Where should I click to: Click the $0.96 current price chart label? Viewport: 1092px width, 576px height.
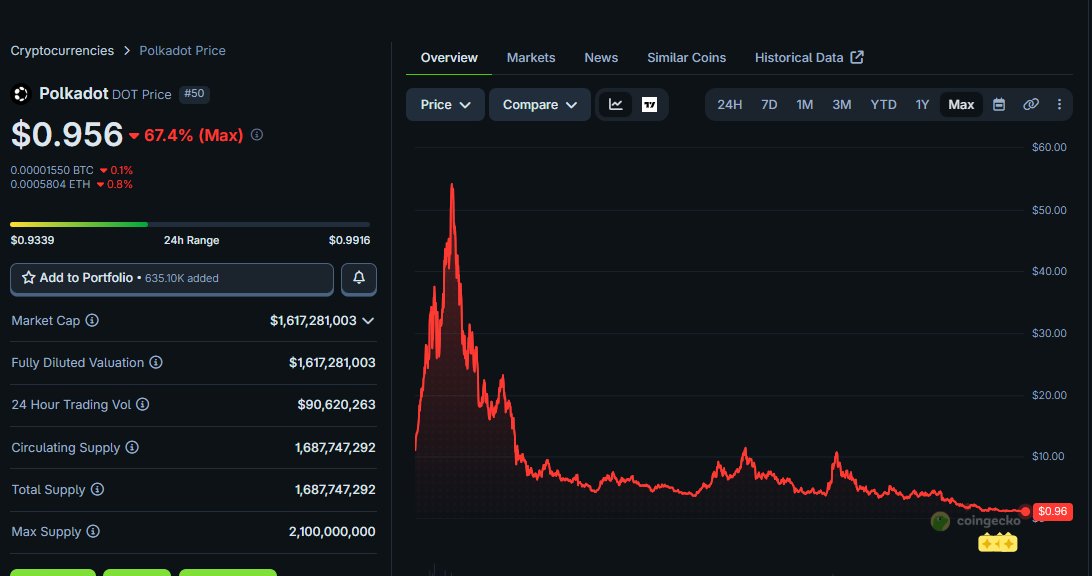1052,512
